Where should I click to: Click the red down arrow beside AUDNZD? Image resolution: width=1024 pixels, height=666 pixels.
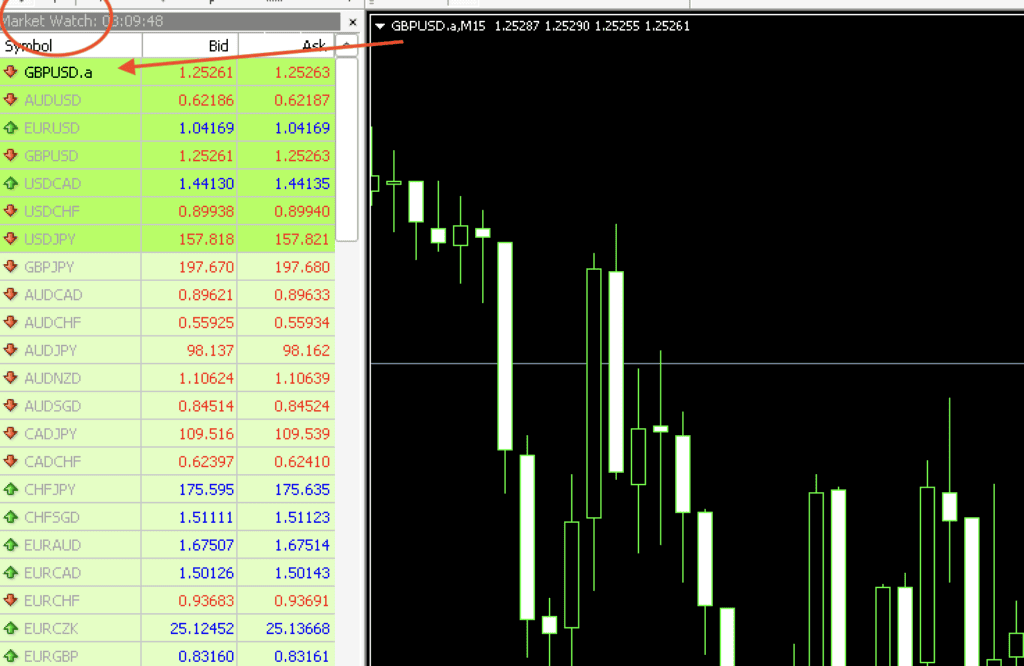[11, 378]
